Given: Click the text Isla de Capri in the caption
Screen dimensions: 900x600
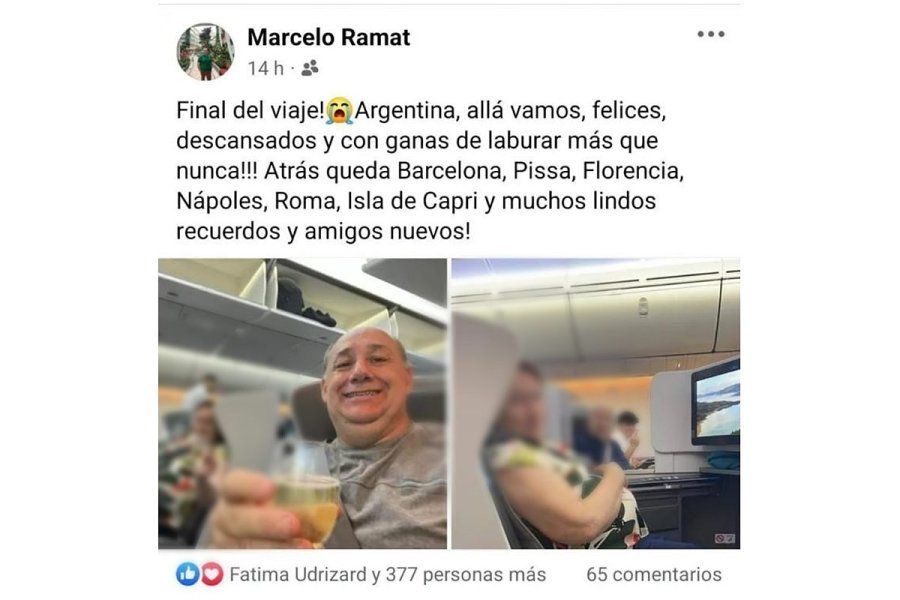Looking at the screenshot, I should [413, 201].
